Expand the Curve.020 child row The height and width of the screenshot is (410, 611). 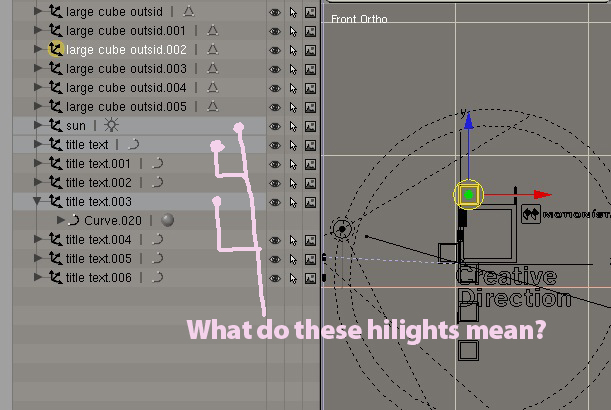pyautogui.click(x=60, y=220)
